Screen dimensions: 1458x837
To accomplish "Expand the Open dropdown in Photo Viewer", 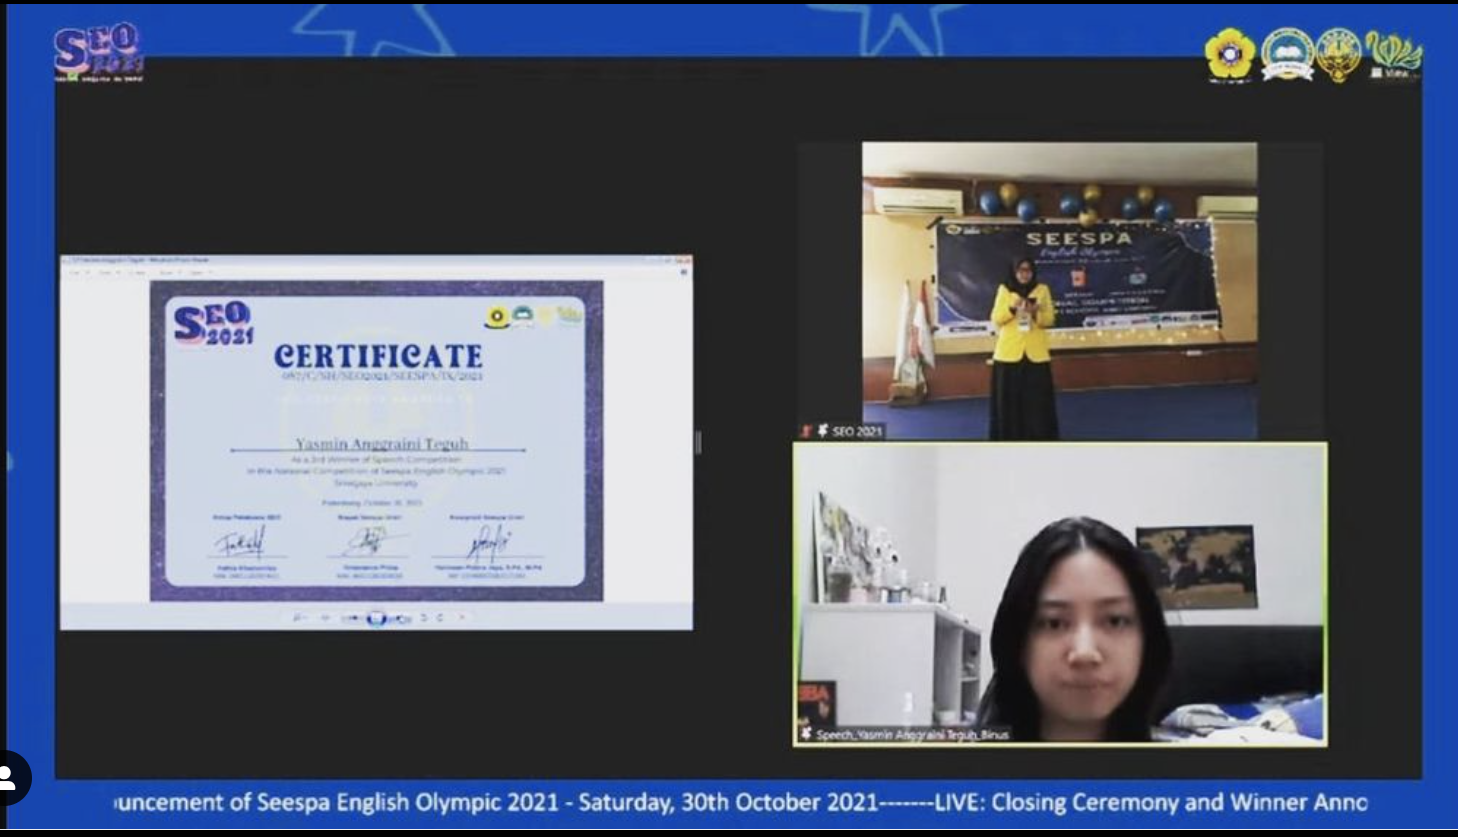I will (198, 272).
